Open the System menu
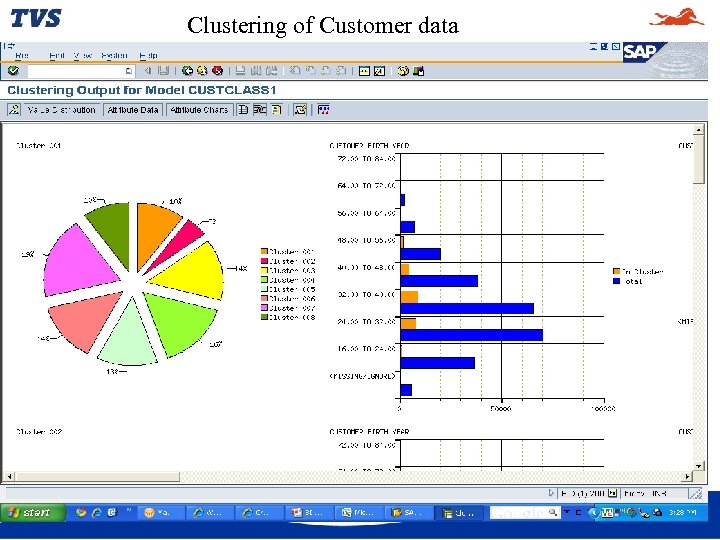 (114, 56)
